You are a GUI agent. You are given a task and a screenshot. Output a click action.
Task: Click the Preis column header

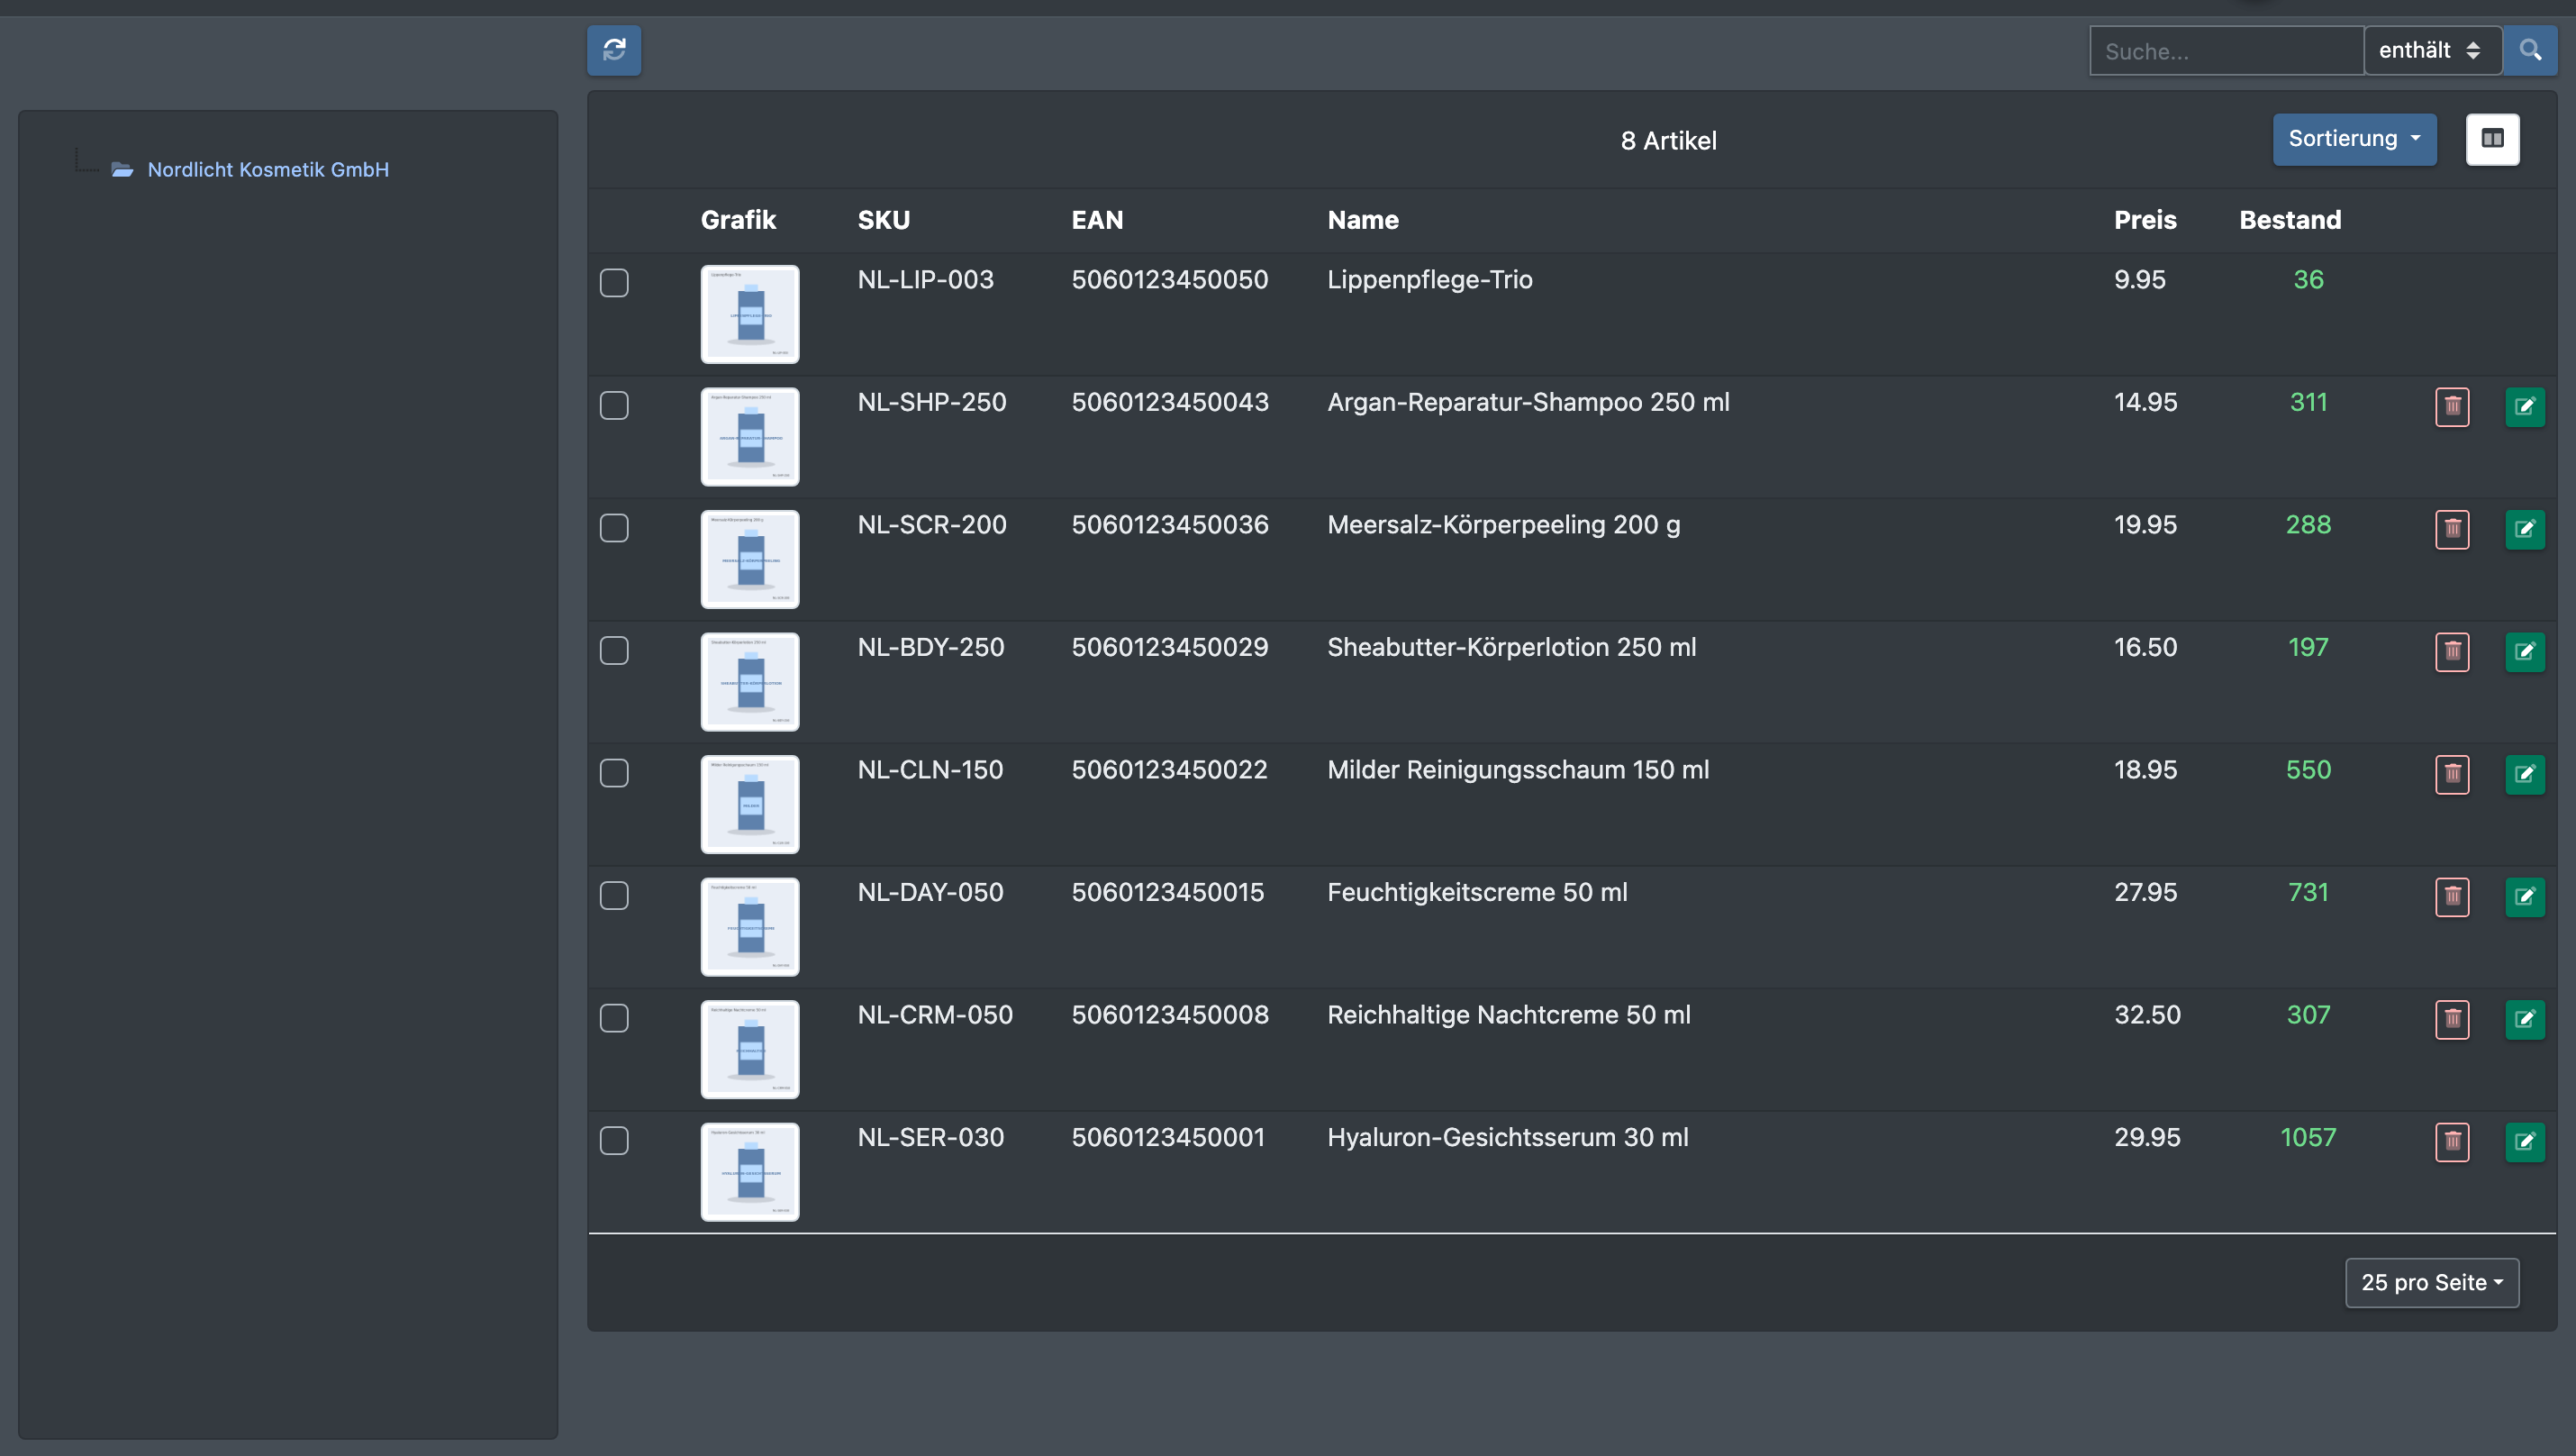(2145, 220)
